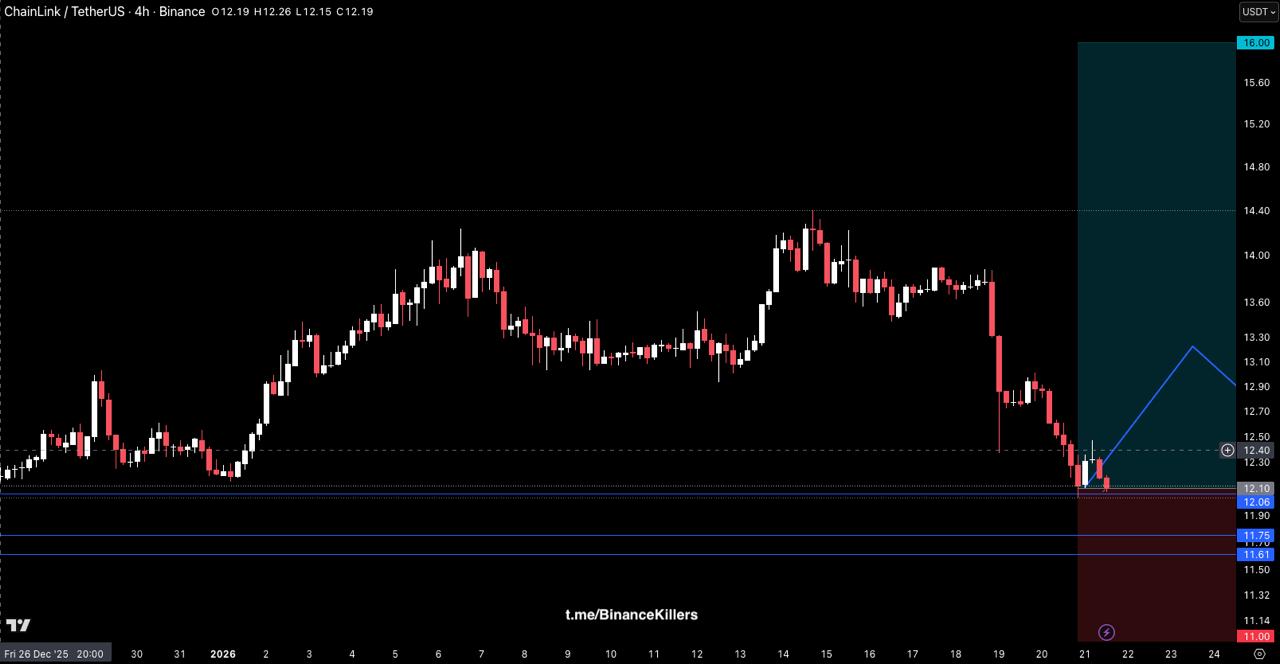Select the red 11.00 stop-loss price label
This screenshot has width=1280, height=664.
1254,637
